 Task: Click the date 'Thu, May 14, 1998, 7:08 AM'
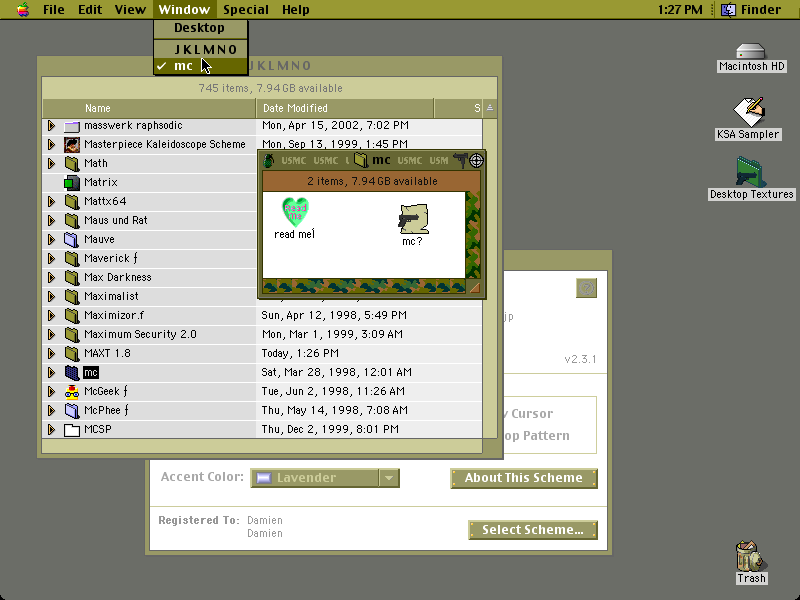[334, 410]
